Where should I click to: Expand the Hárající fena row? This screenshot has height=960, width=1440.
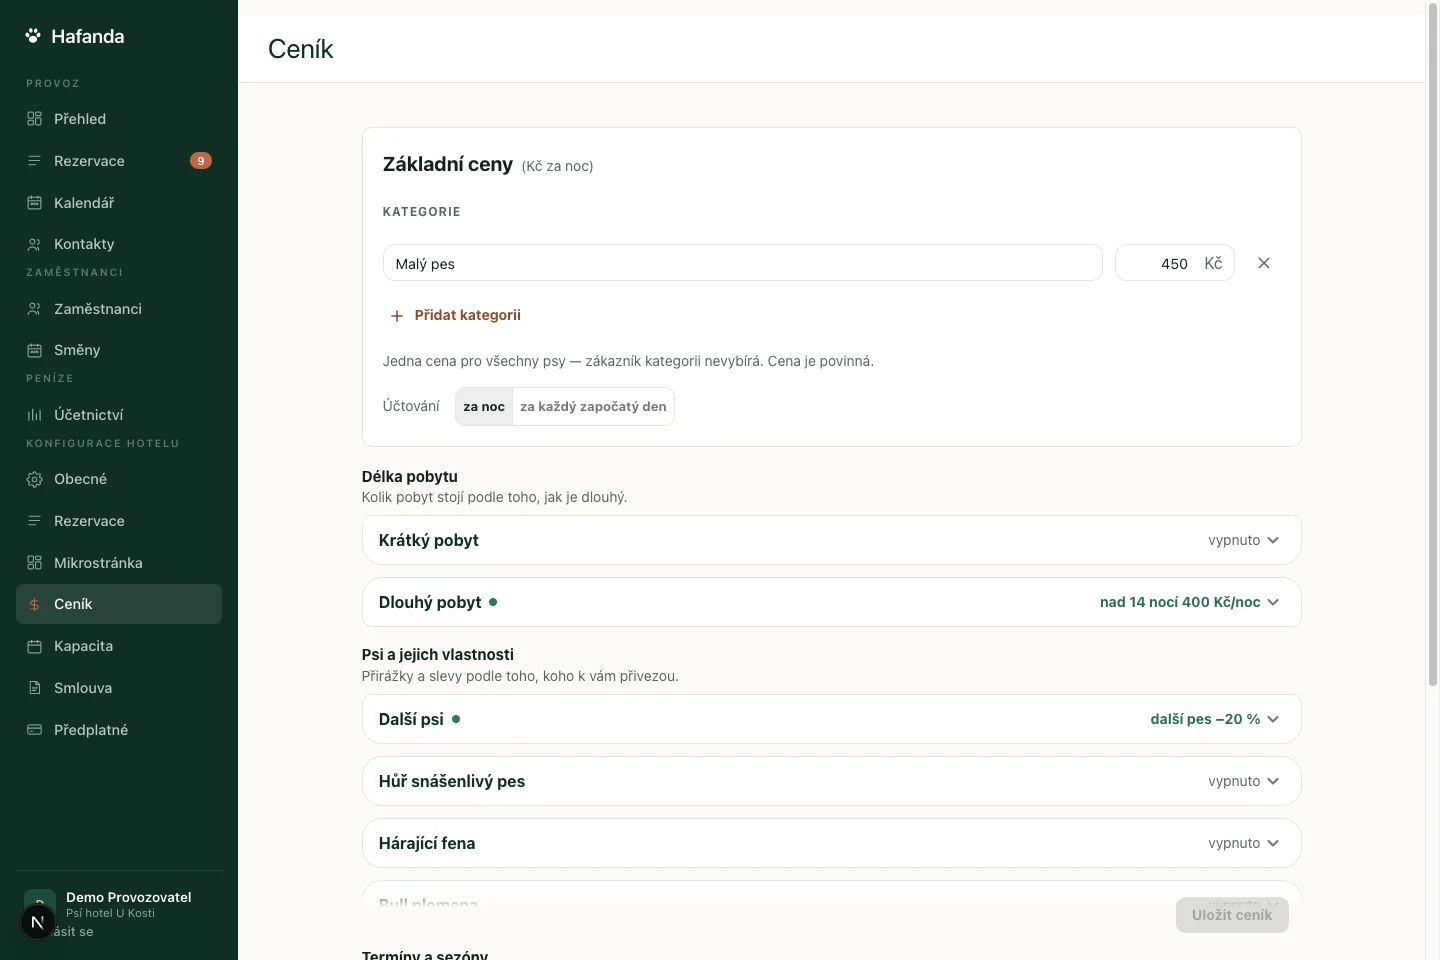[831, 843]
